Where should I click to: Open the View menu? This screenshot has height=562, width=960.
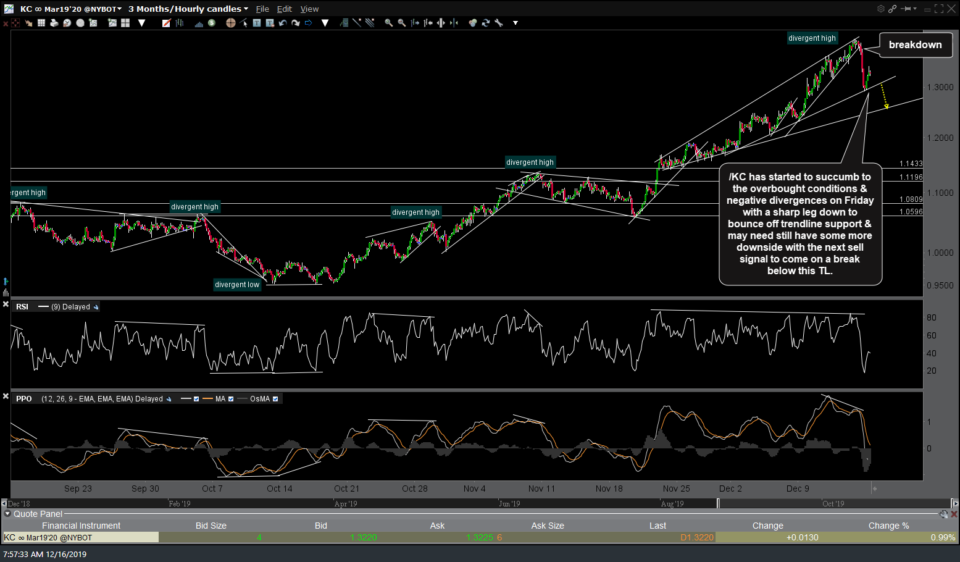coord(310,8)
